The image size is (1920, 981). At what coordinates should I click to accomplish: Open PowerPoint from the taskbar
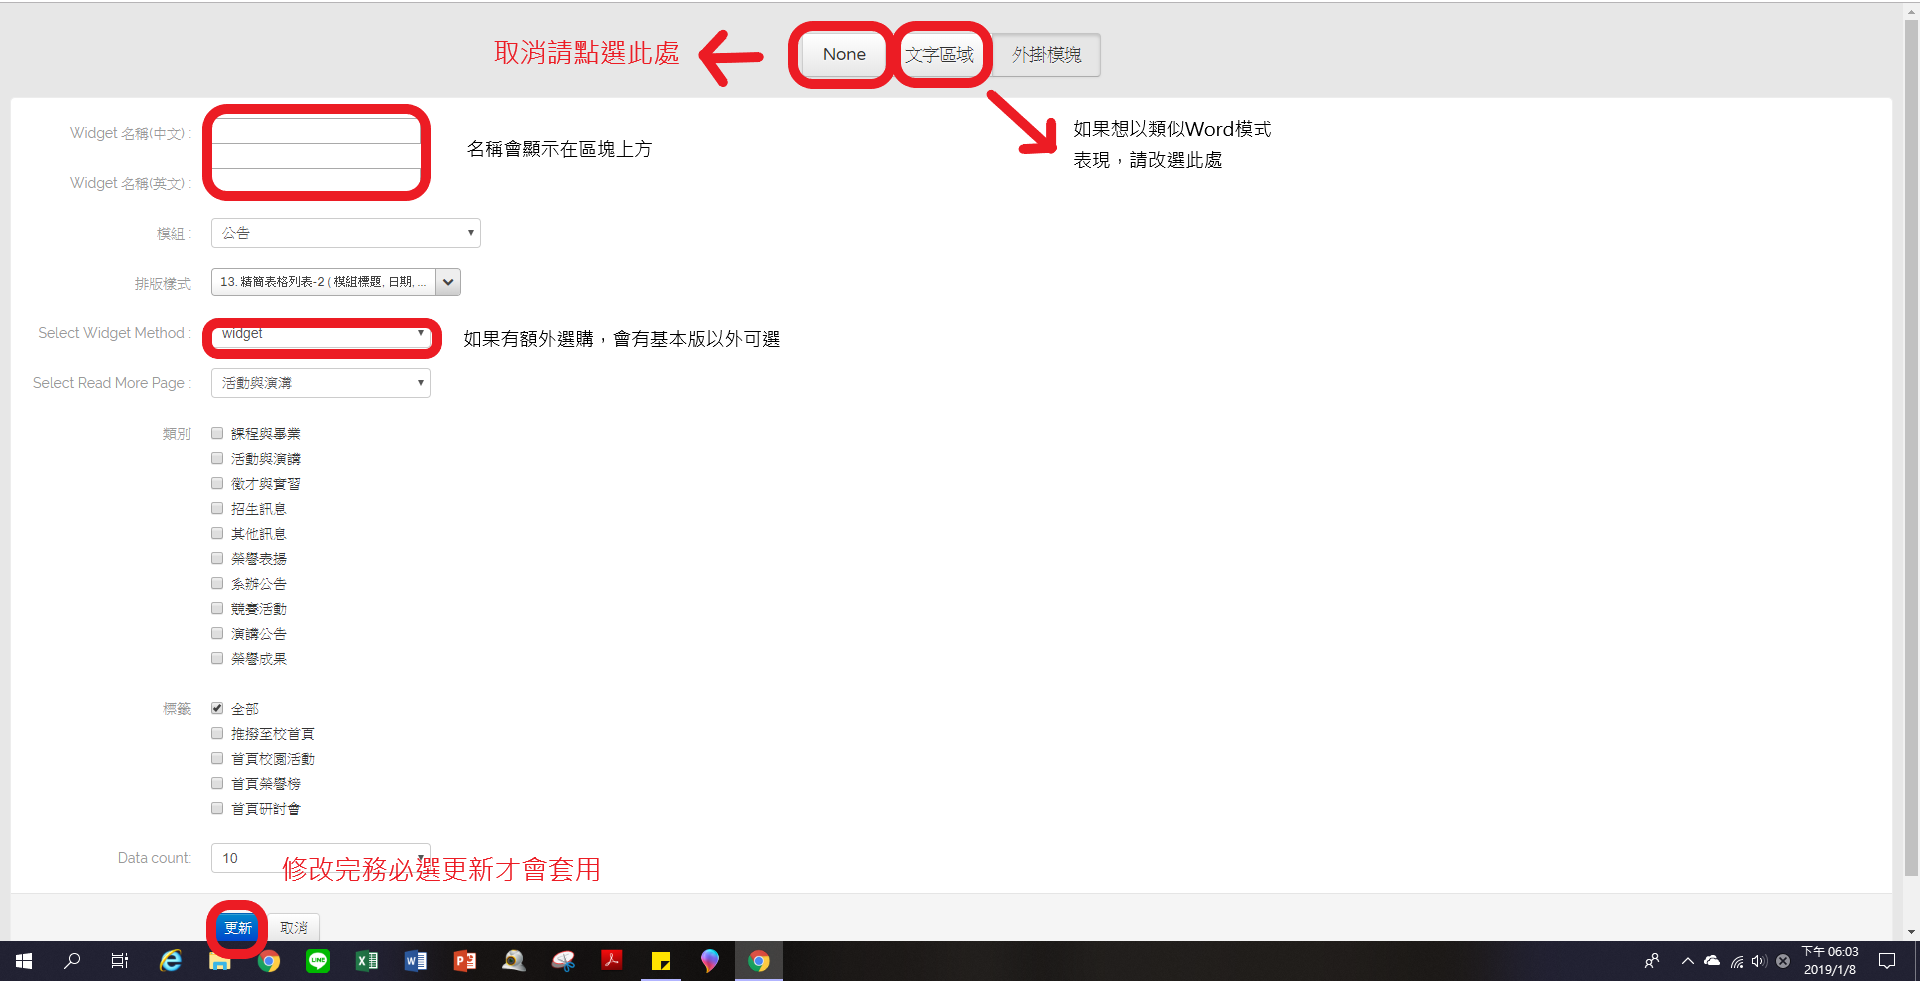pos(465,961)
